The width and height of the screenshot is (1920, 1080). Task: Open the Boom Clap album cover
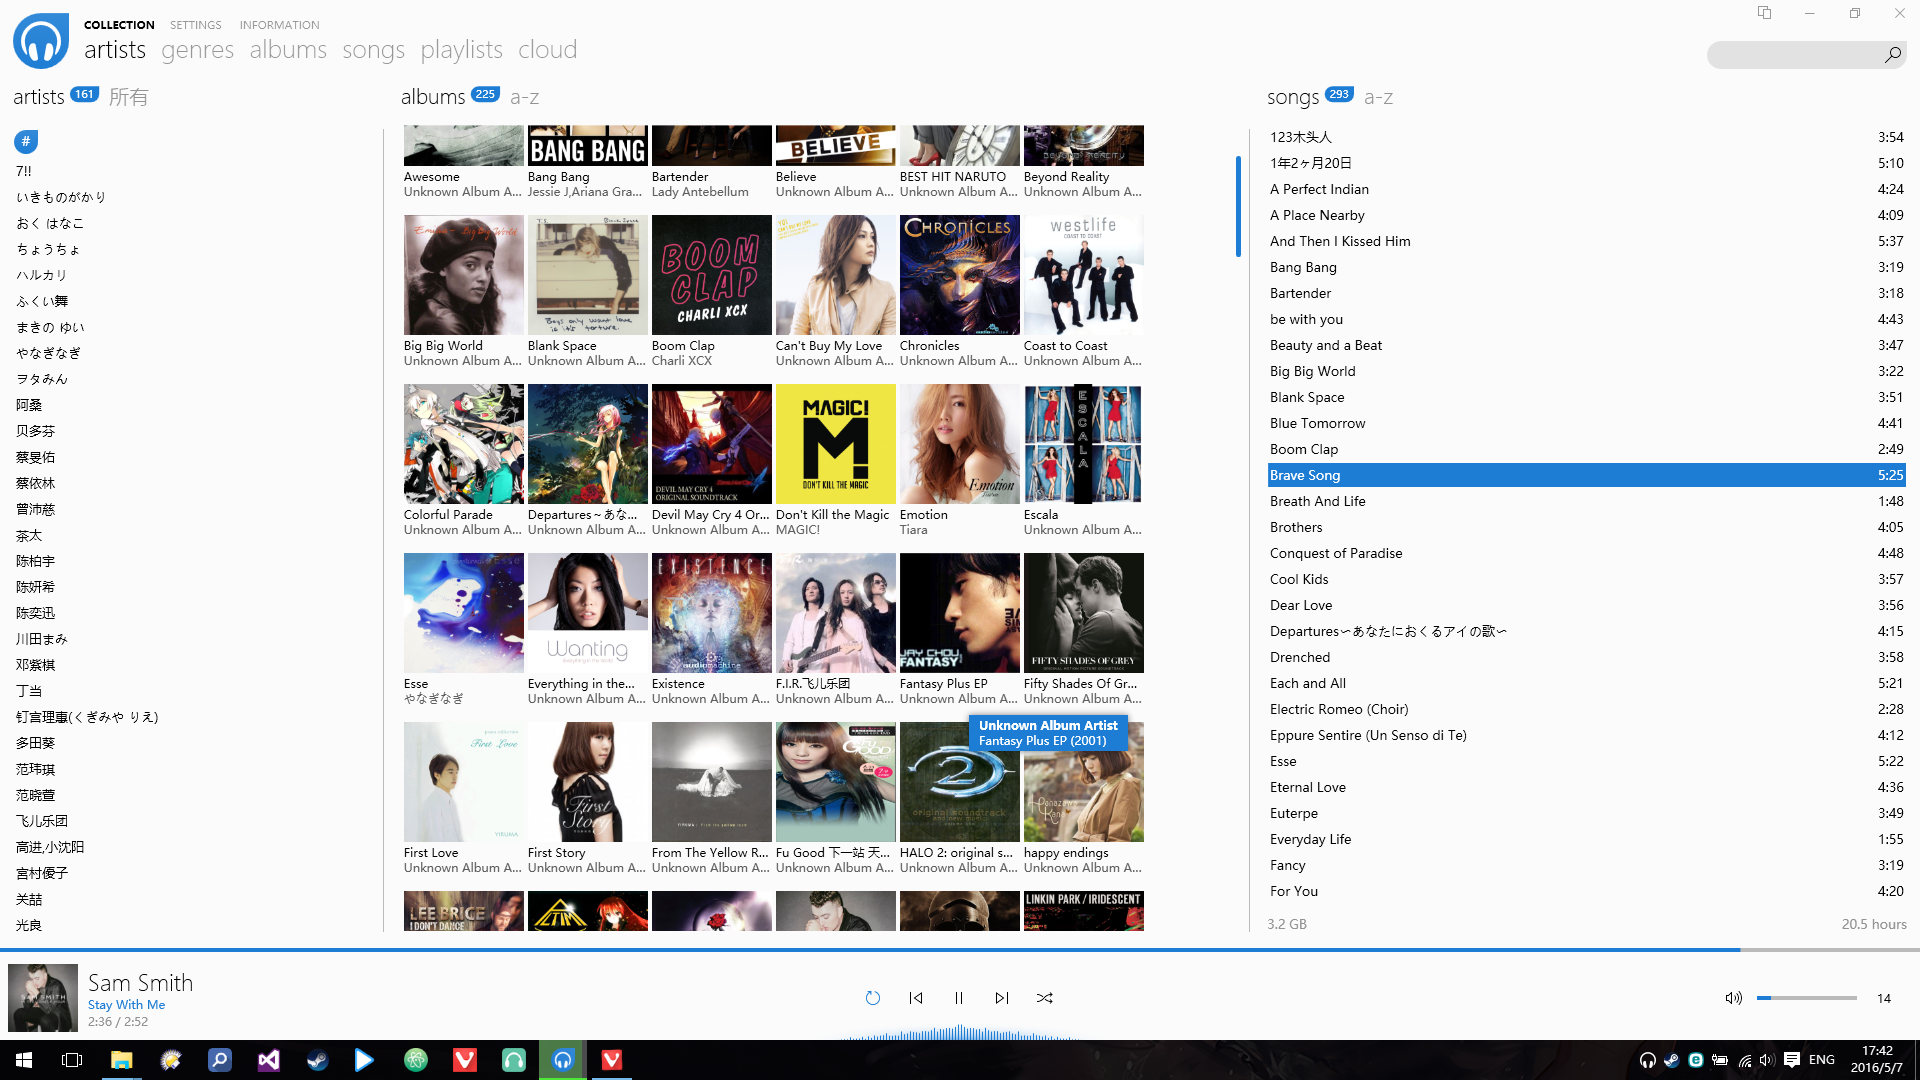click(711, 275)
